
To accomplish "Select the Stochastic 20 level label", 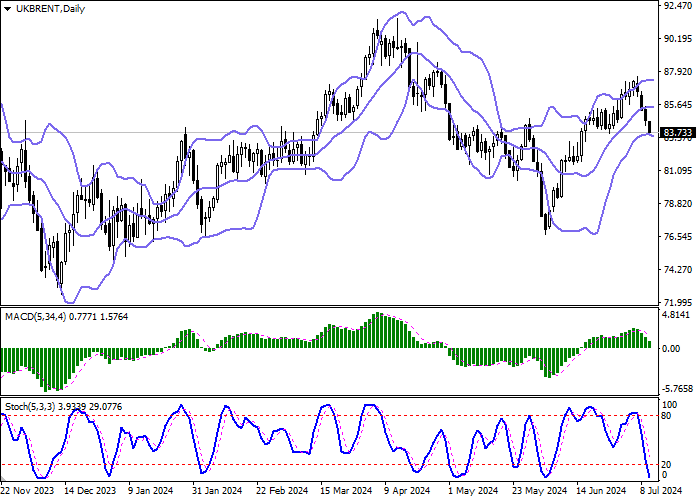I will pyautogui.click(x=666, y=465).
